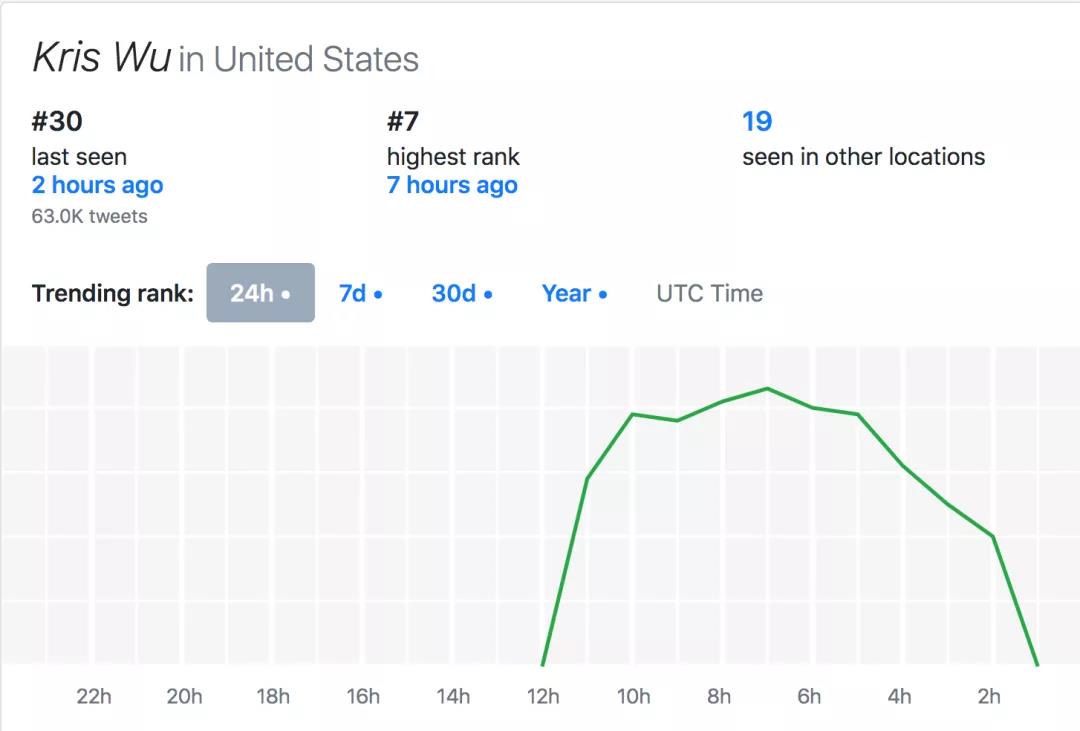This screenshot has width=1080, height=731.
Task: Switch trending rank to 30d
Action: point(461,294)
